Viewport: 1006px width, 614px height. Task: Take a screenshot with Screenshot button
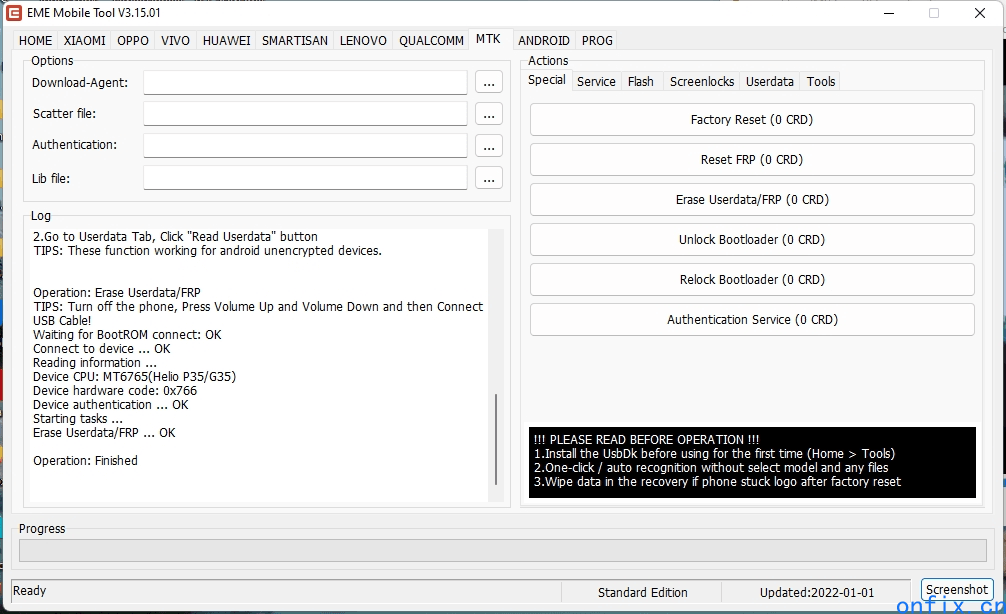[956, 590]
